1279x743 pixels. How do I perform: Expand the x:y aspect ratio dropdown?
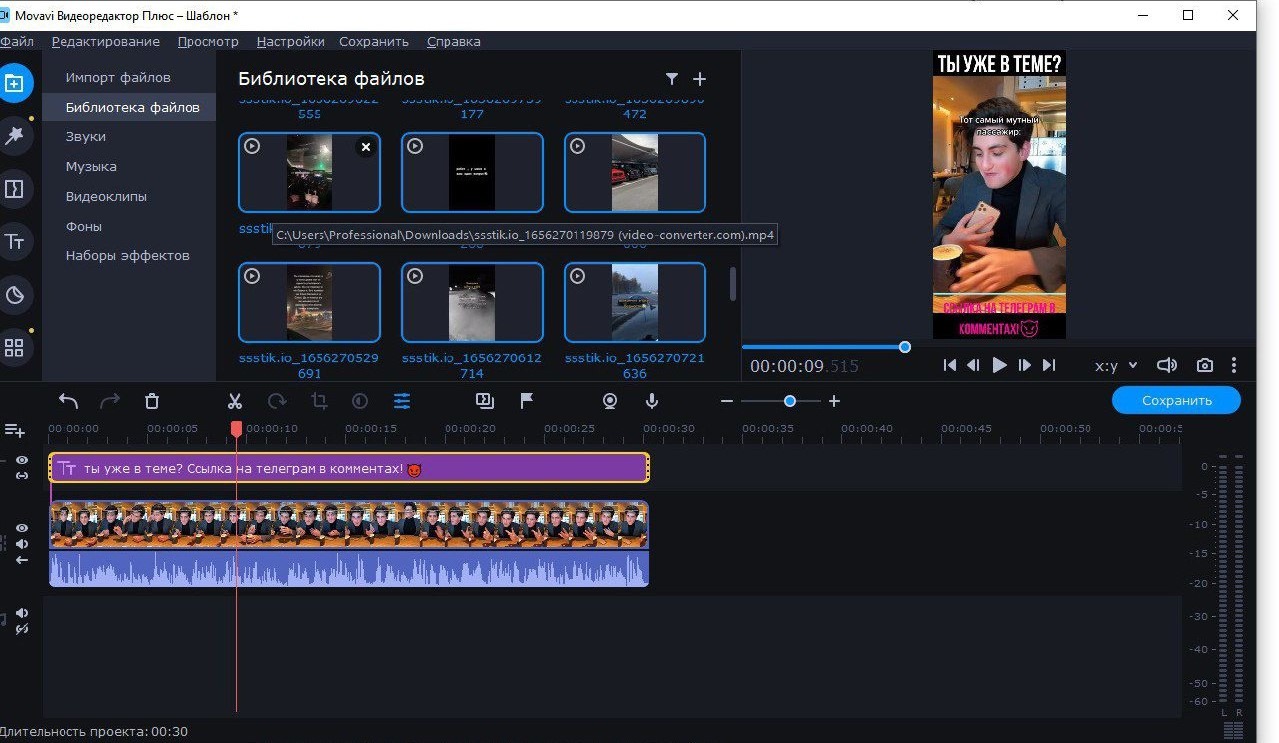pos(1116,366)
